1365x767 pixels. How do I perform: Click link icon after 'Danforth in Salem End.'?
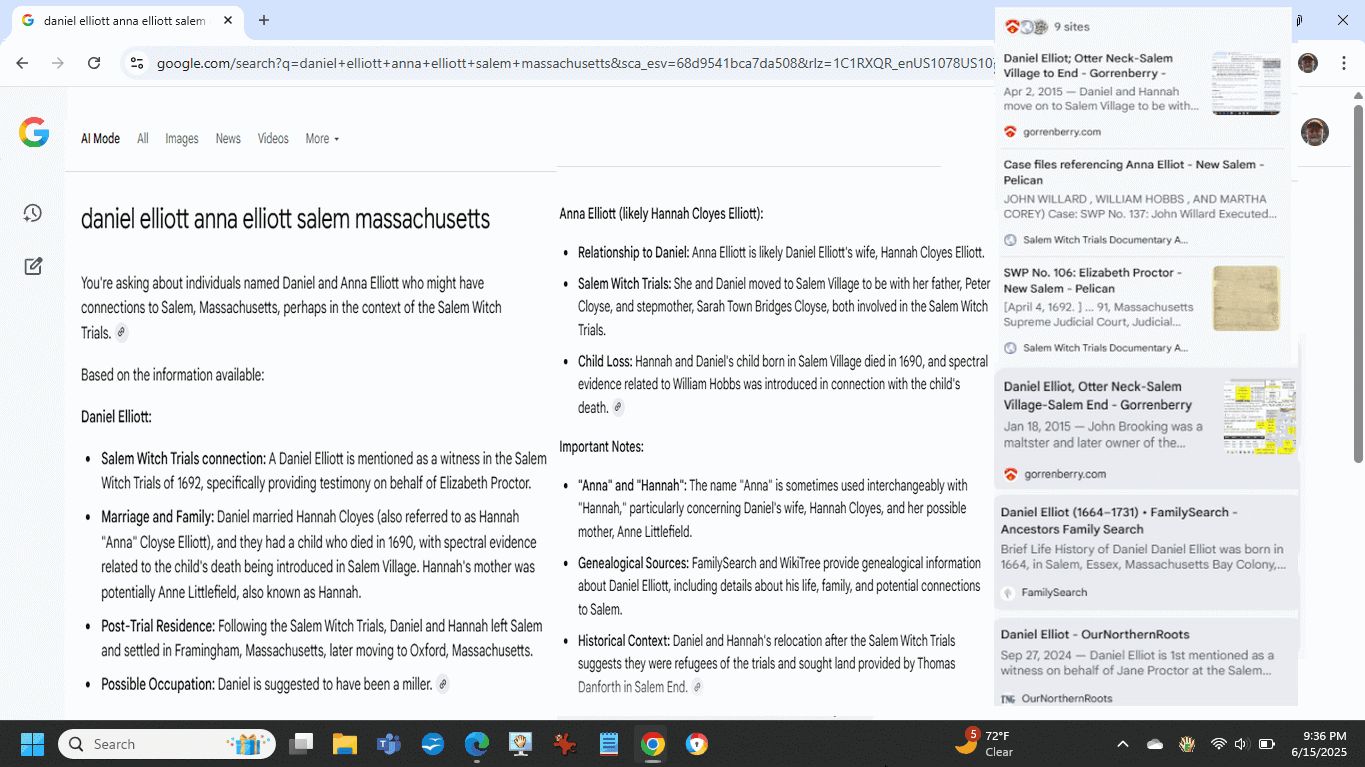click(x=697, y=687)
